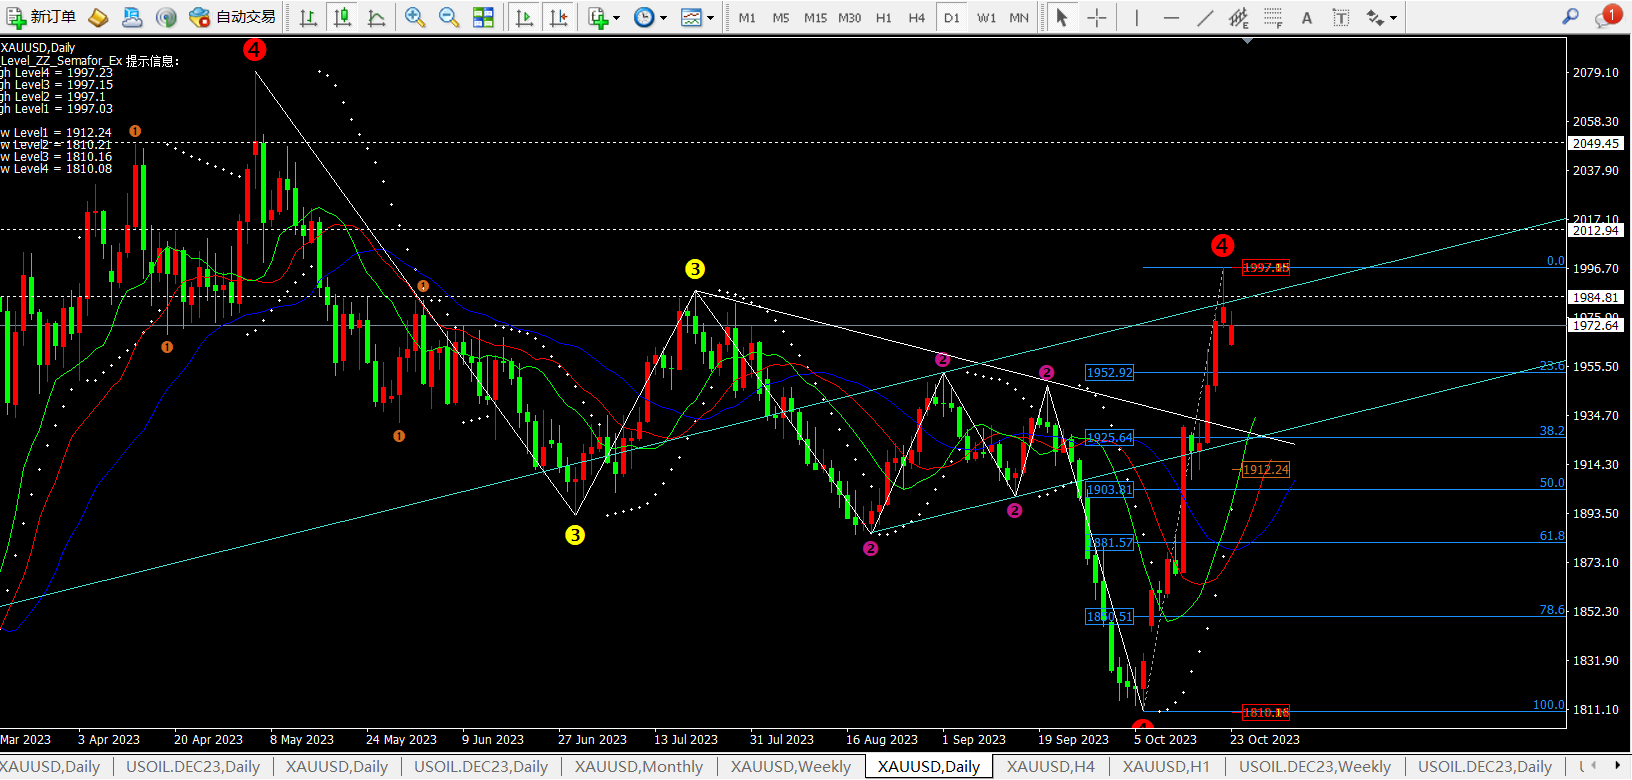Select the vertical line tool

point(1137,17)
